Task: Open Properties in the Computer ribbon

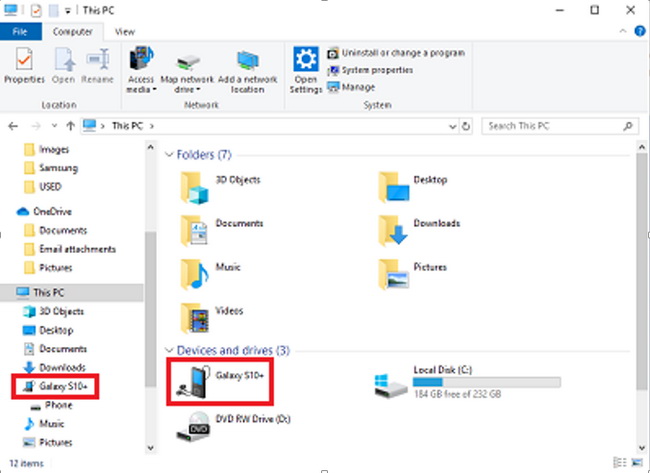Action: (24, 66)
